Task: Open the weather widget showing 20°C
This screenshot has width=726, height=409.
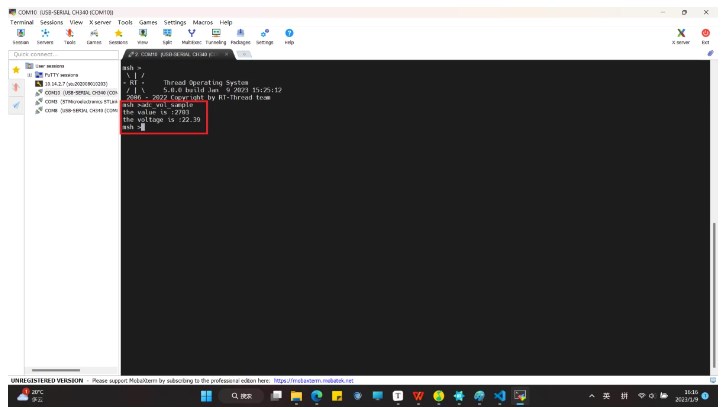Action: (x=30, y=396)
